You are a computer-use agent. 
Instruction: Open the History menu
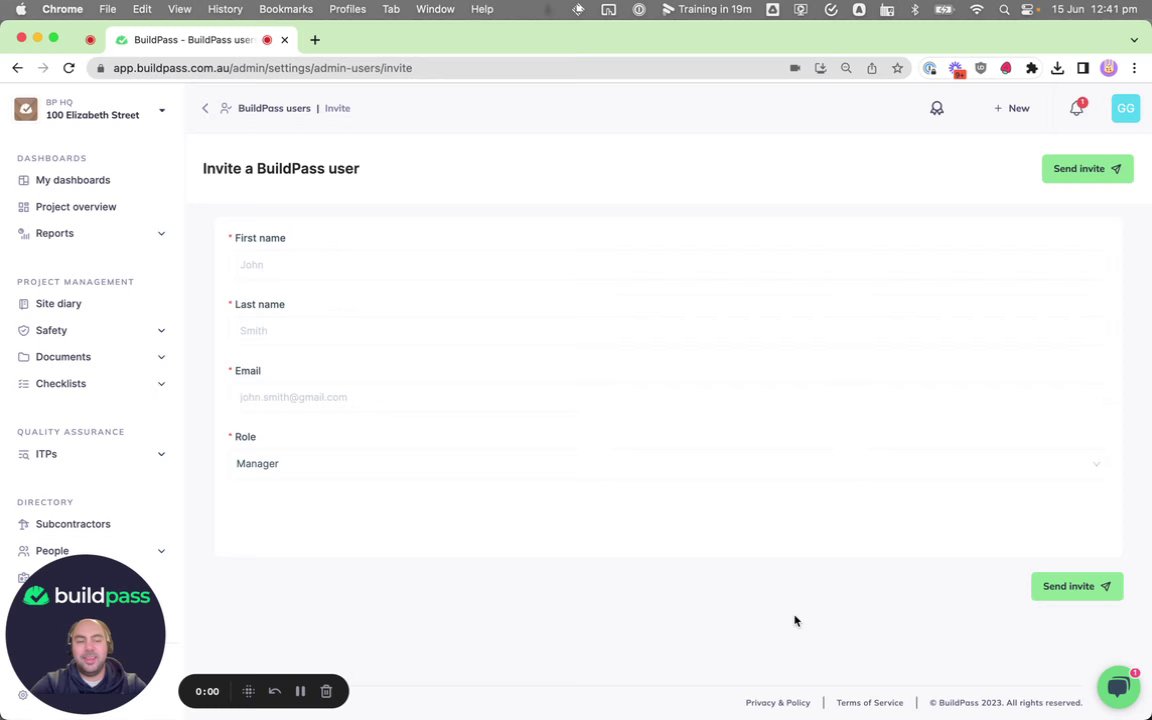225,10
